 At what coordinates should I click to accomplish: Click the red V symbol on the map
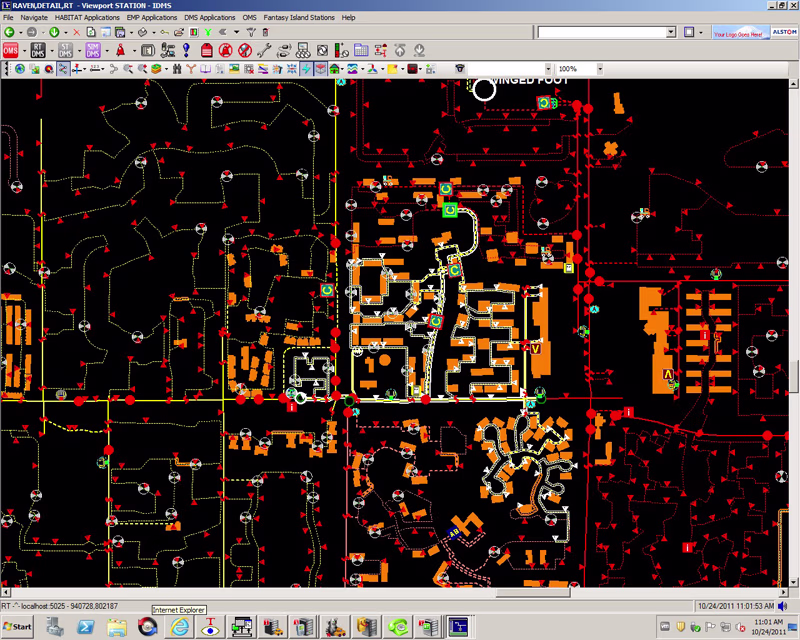[x=535, y=349]
